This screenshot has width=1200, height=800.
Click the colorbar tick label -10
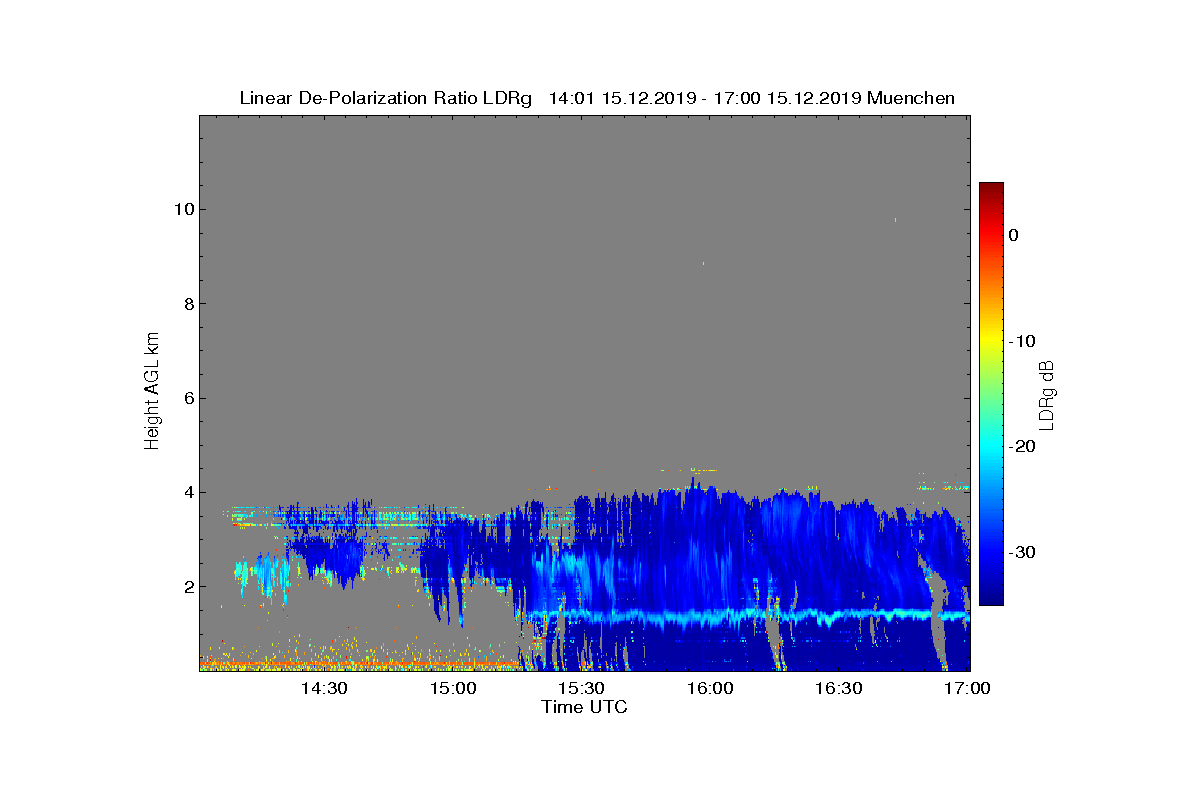[x=1022, y=341]
